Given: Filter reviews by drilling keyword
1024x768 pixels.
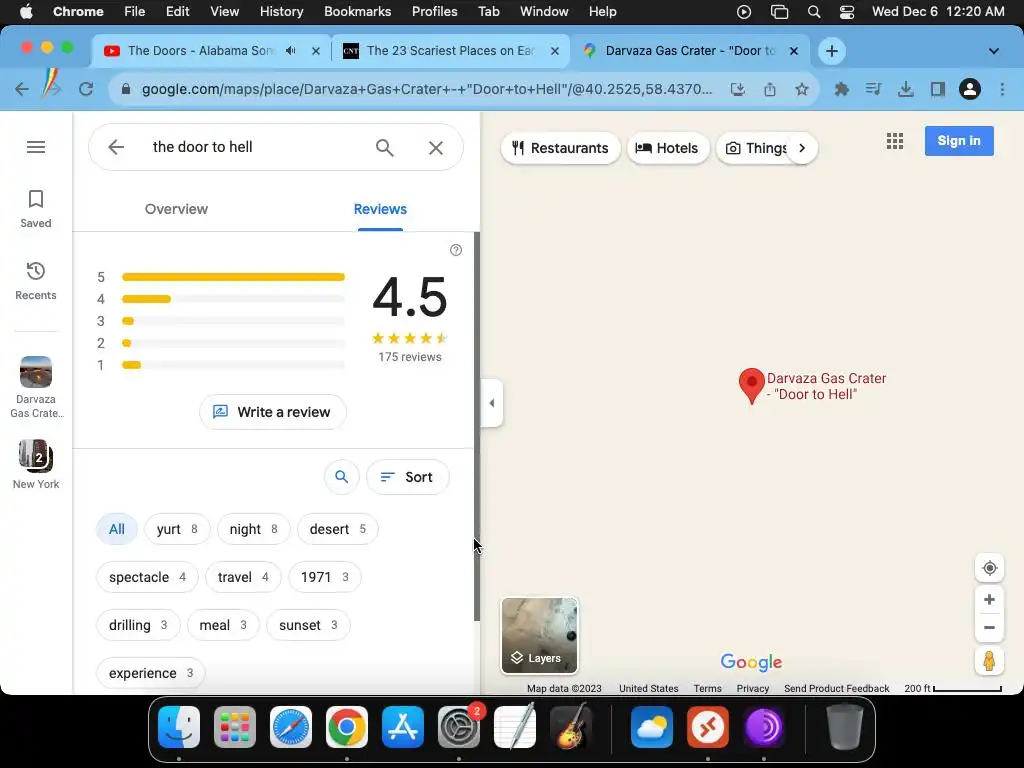Looking at the screenshot, I should (138, 625).
